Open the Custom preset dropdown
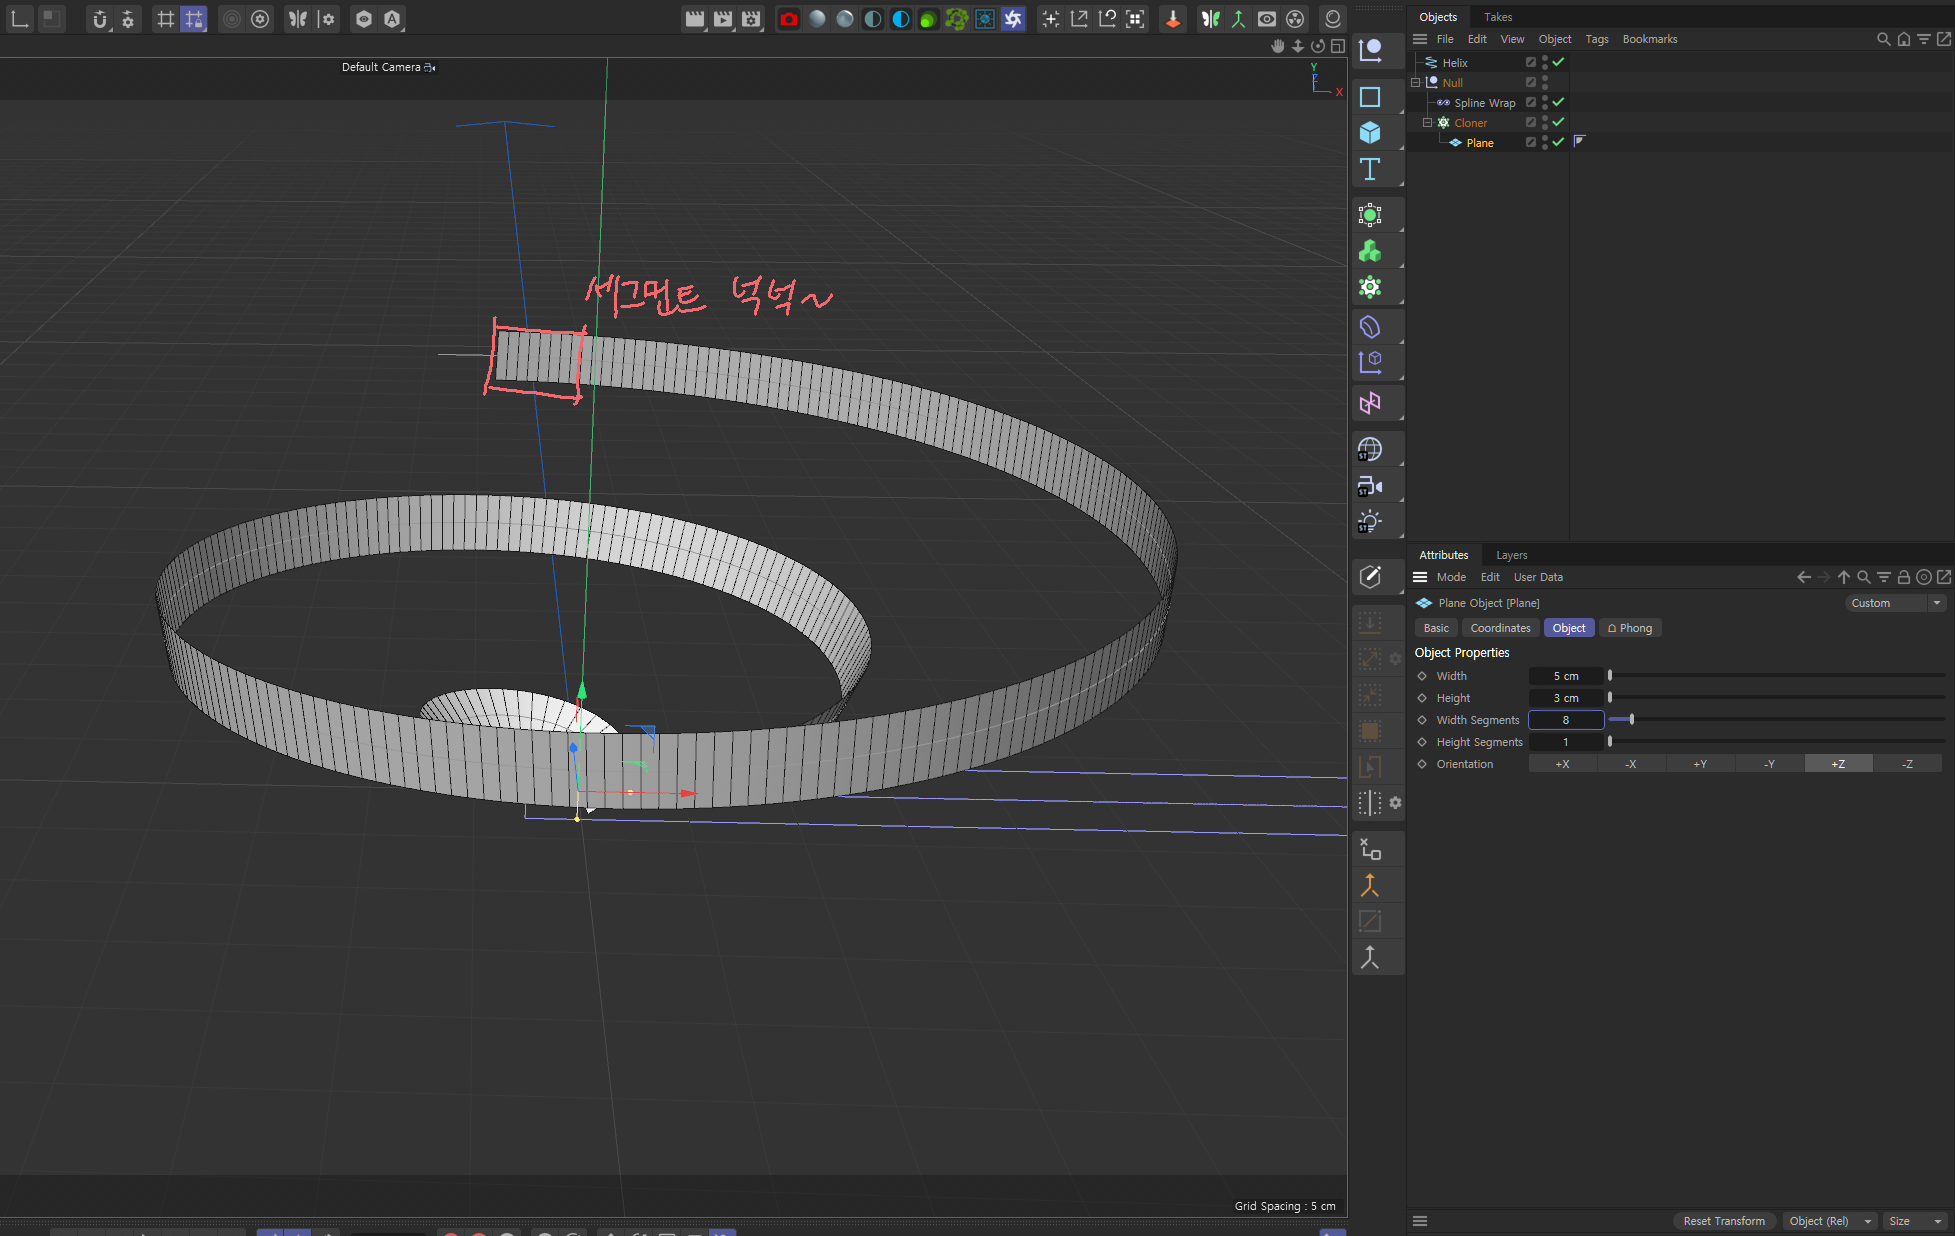Viewport: 1955px width, 1236px height. [1894, 603]
